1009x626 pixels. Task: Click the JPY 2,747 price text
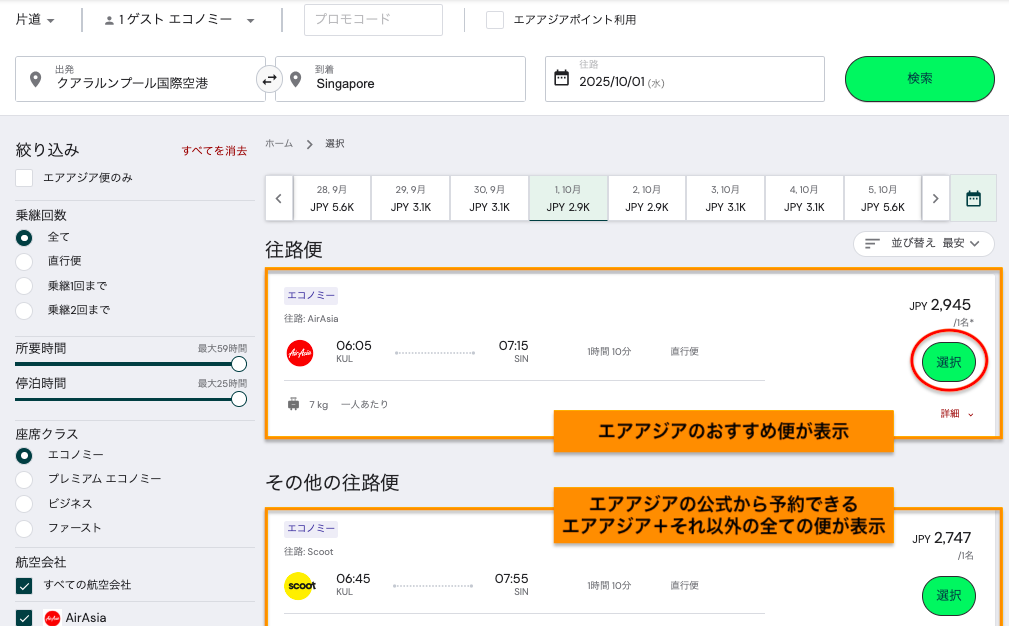(941, 538)
